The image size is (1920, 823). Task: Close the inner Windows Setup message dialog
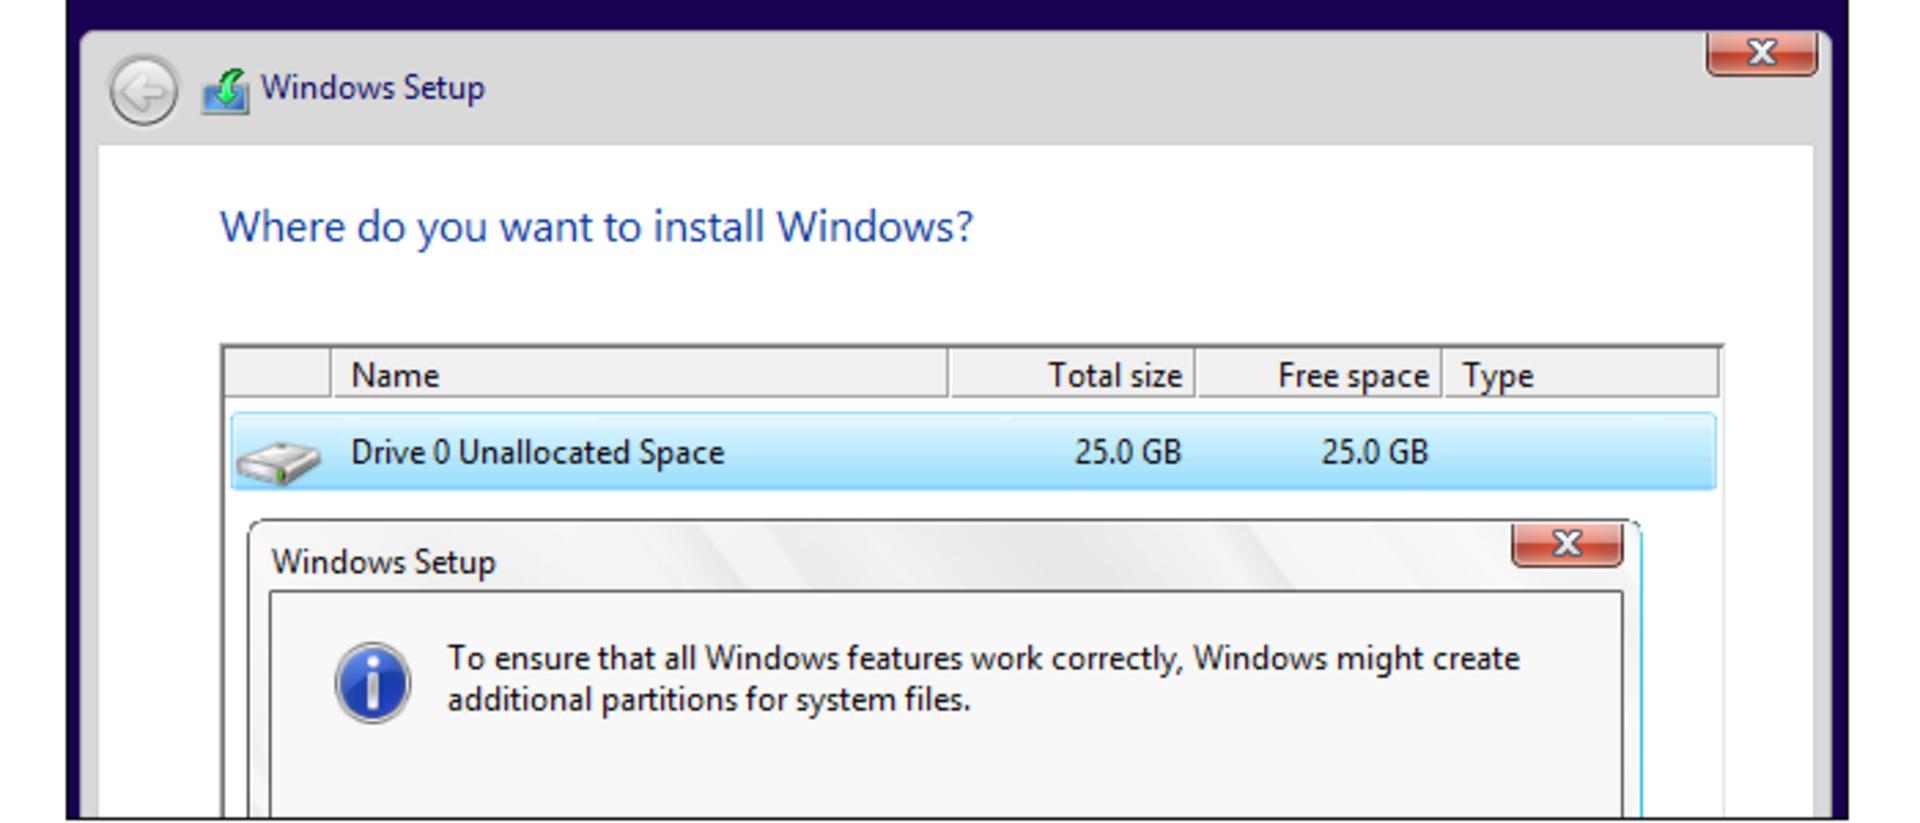pyautogui.click(x=1567, y=544)
